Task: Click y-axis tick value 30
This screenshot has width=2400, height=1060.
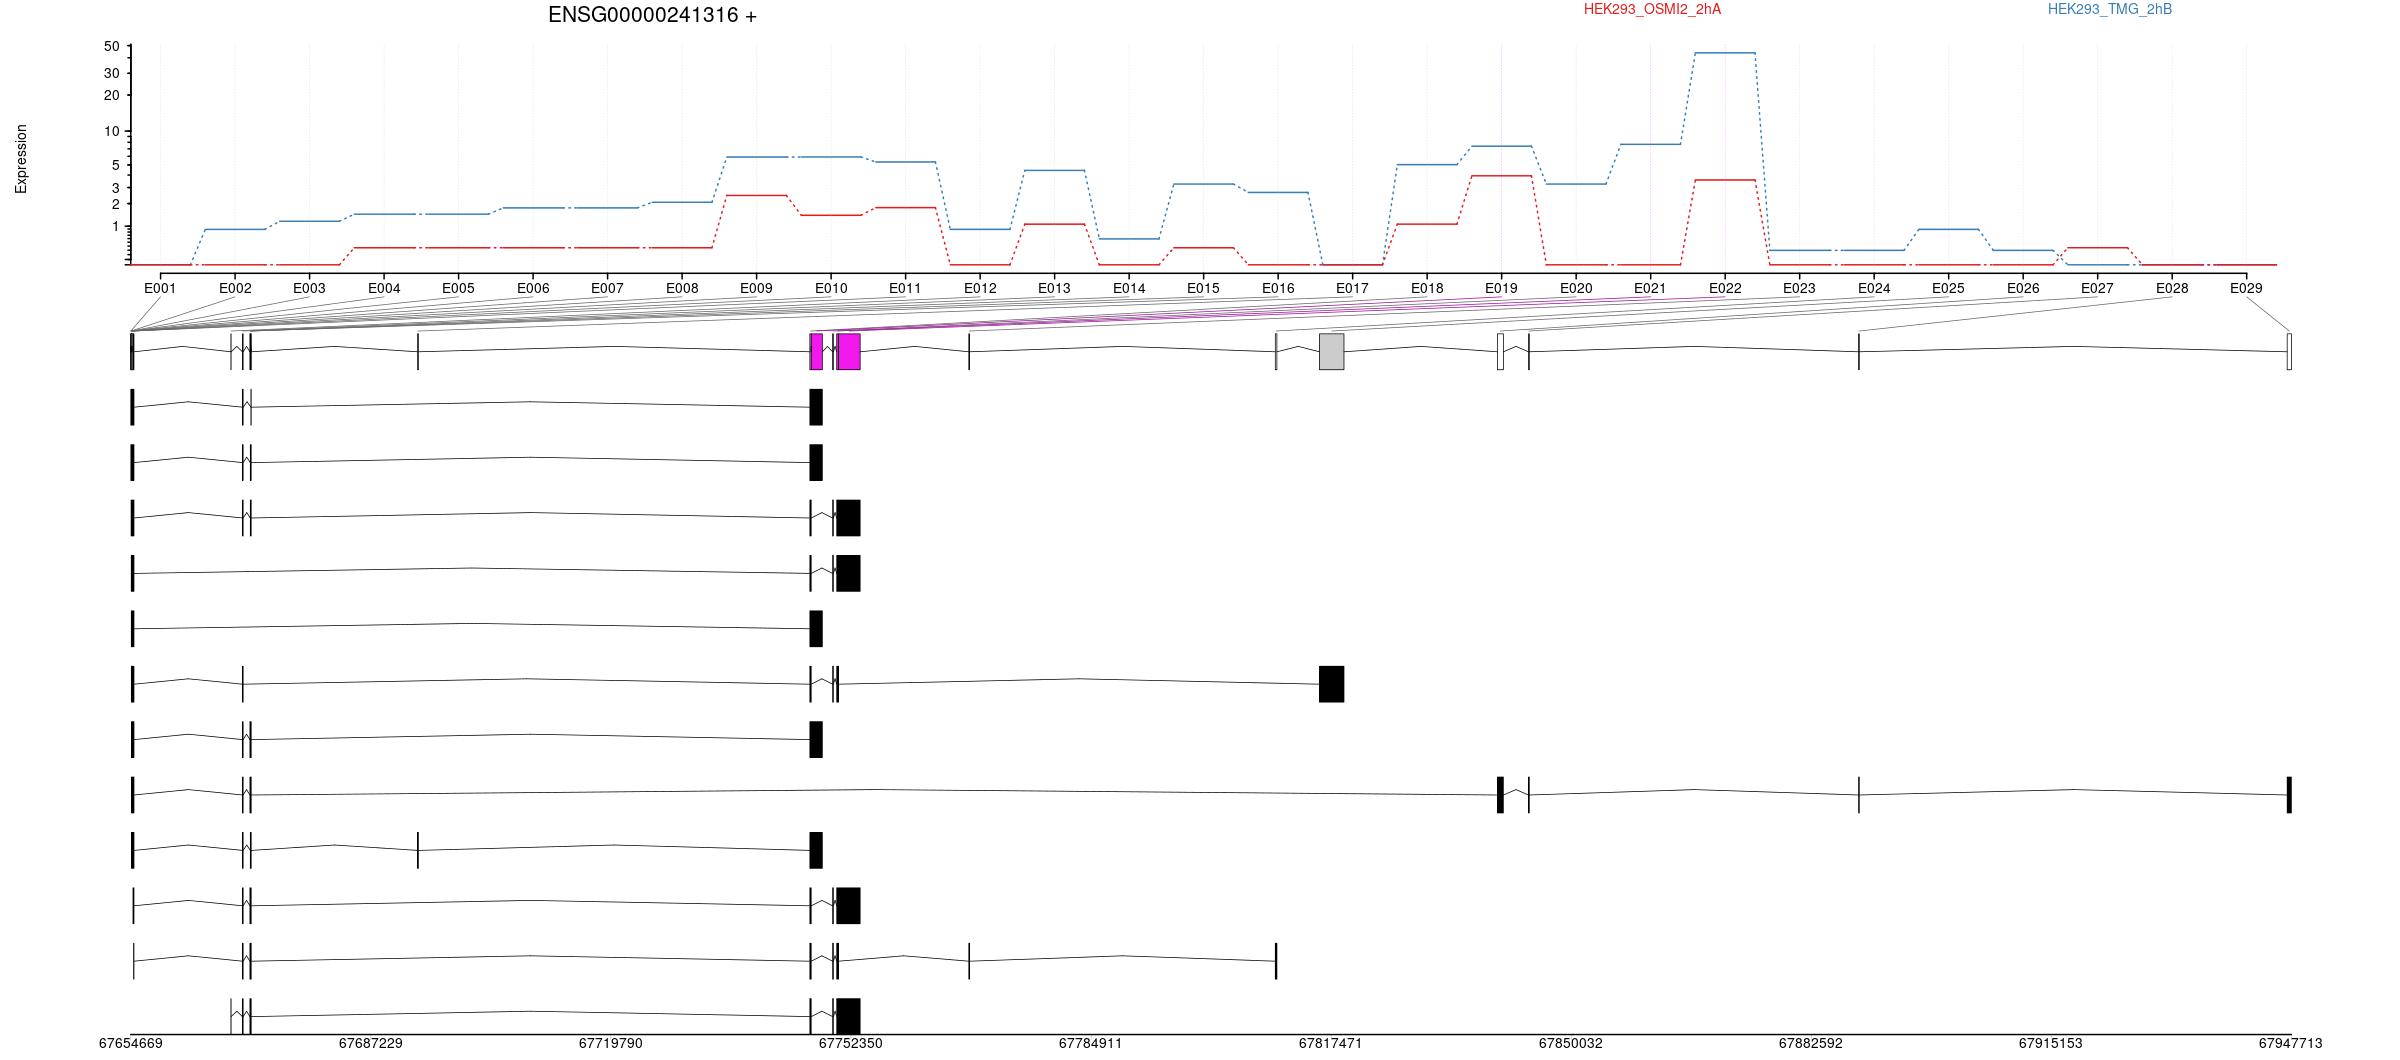Action: click(x=111, y=73)
